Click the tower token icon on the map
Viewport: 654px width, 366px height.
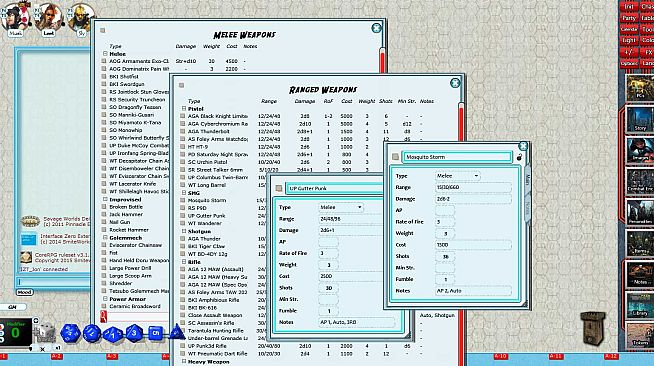[593, 328]
